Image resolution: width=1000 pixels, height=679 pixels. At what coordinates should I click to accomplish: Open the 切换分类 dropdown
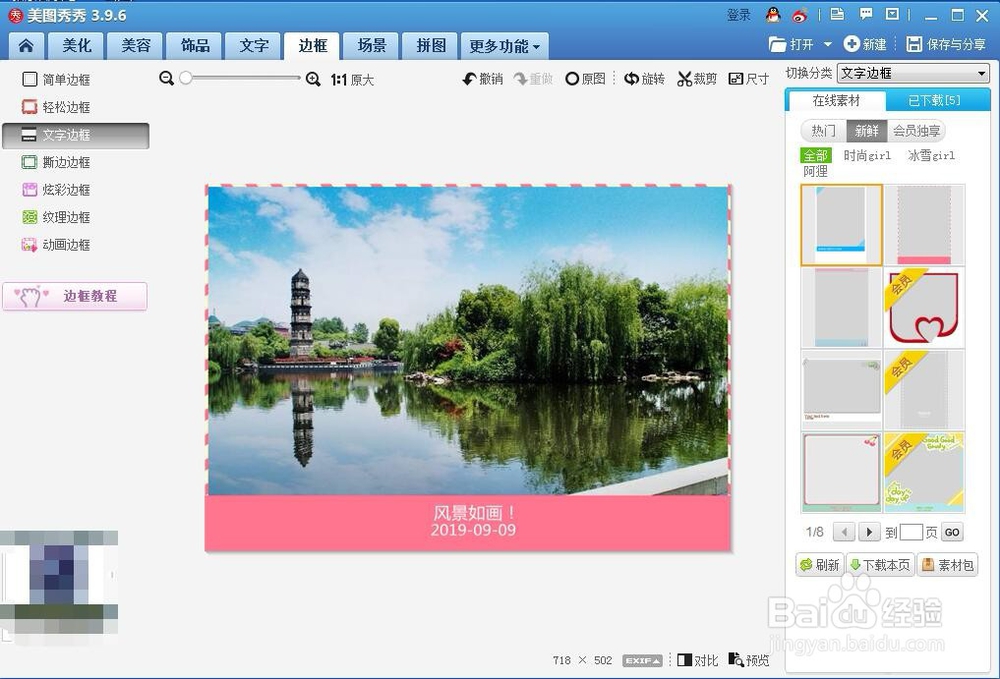(913, 72)
